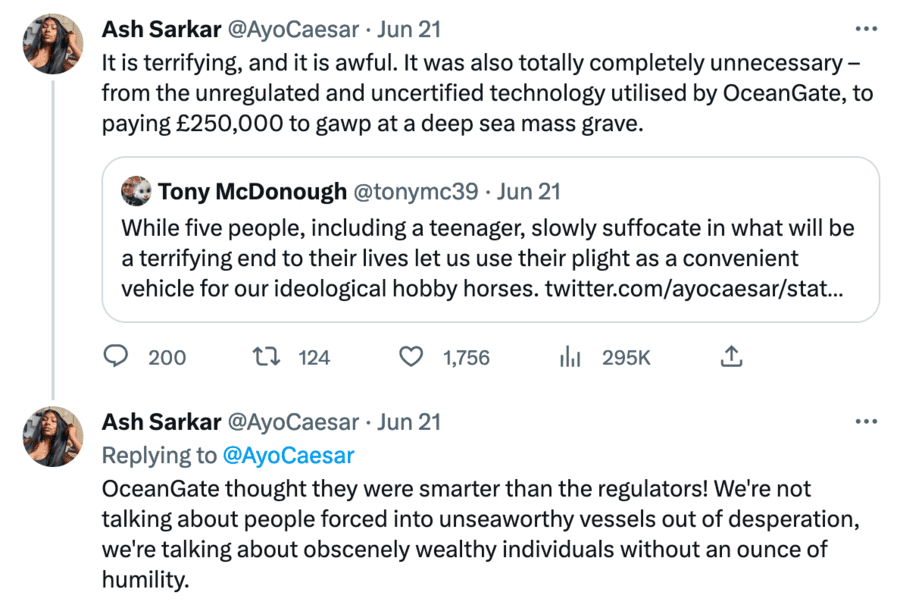Open the Jun 21 timestamp of the second tweet

[408, 423]
